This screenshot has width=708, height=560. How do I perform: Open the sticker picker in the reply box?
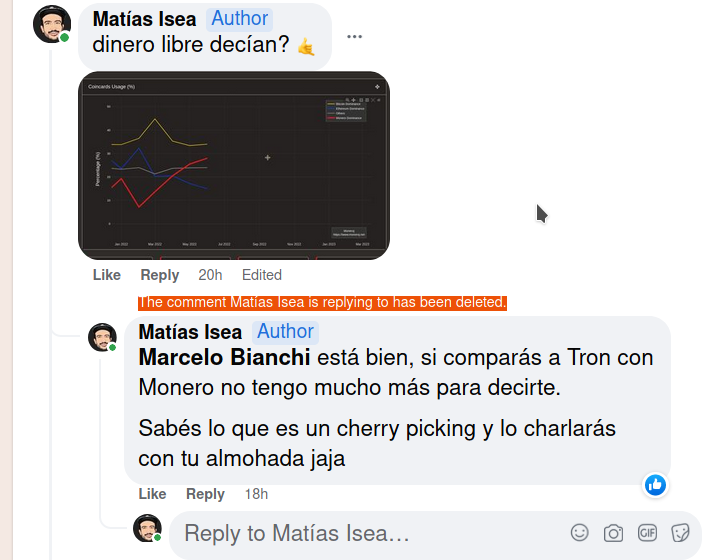681,533
